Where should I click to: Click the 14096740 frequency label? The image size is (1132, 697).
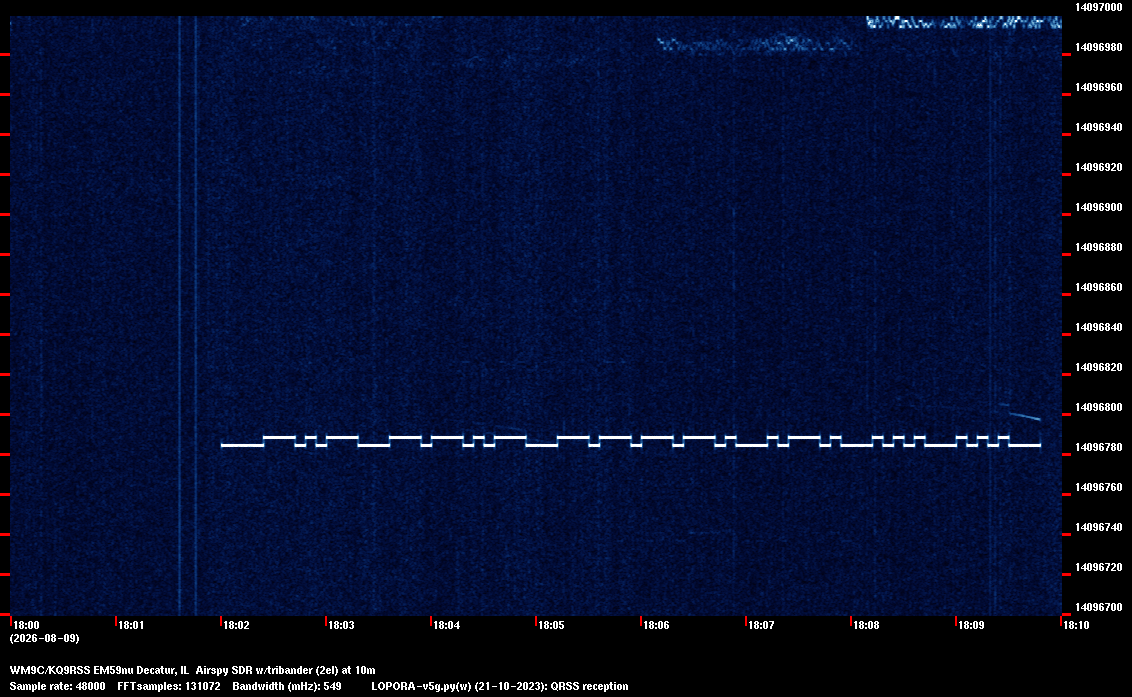click(x=1099, y=527)
